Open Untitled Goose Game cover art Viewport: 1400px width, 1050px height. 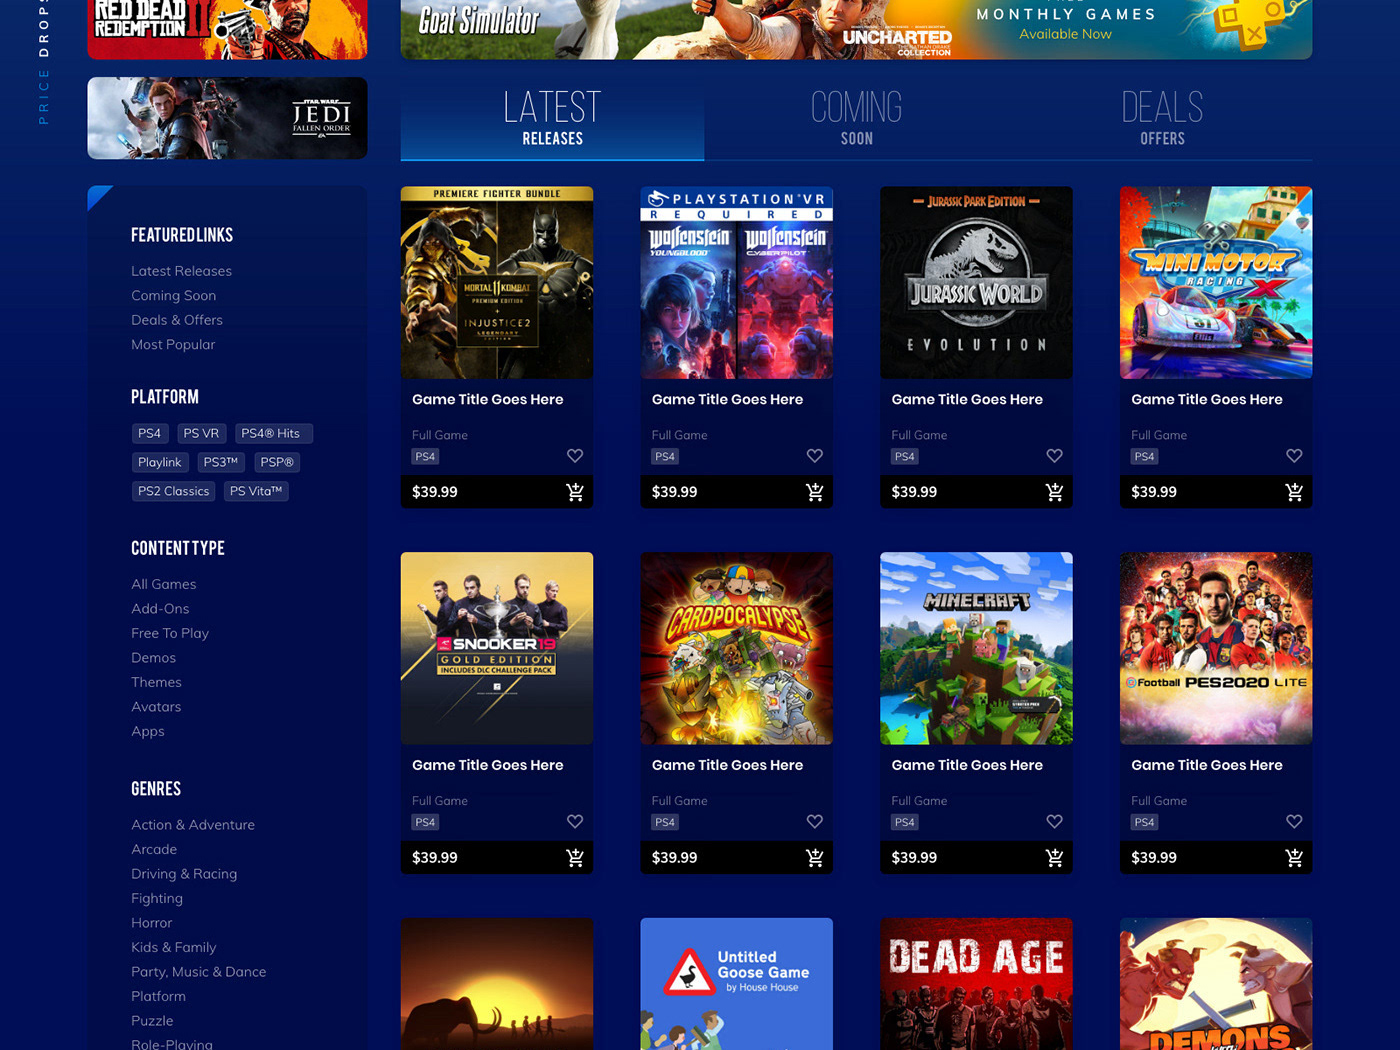click(737, 984)
